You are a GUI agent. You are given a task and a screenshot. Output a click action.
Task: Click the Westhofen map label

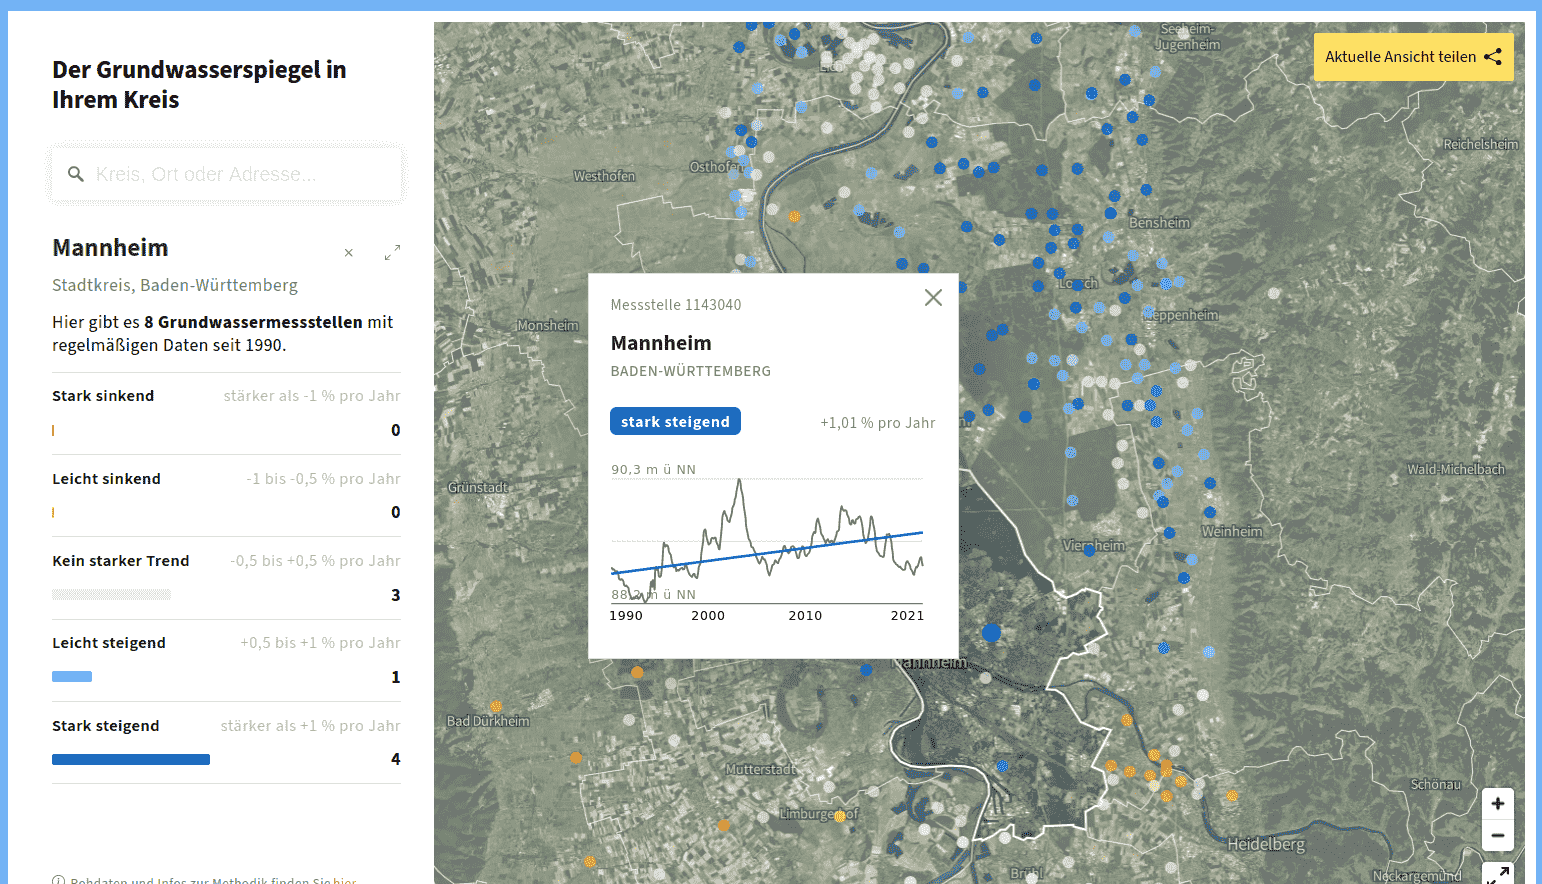[604, 176]
